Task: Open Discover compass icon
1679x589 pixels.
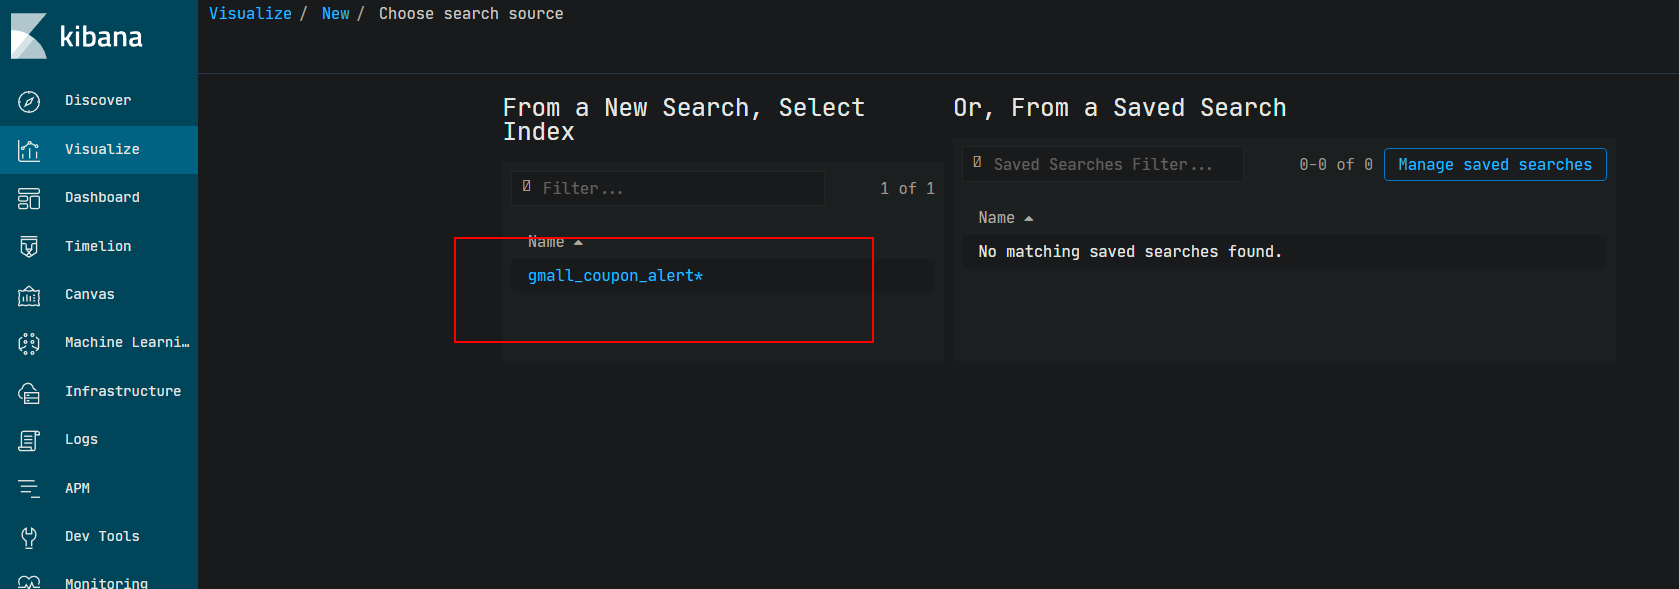Action: pyautogui.click(x=29, y=101)
